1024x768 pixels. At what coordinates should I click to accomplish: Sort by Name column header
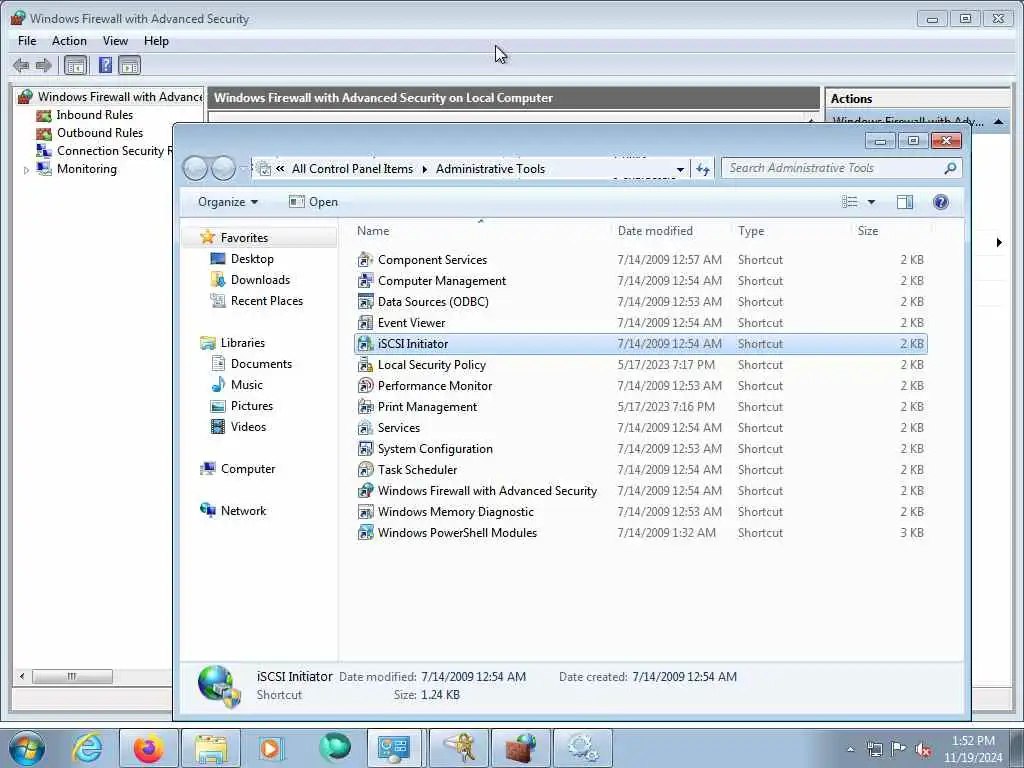373,231
